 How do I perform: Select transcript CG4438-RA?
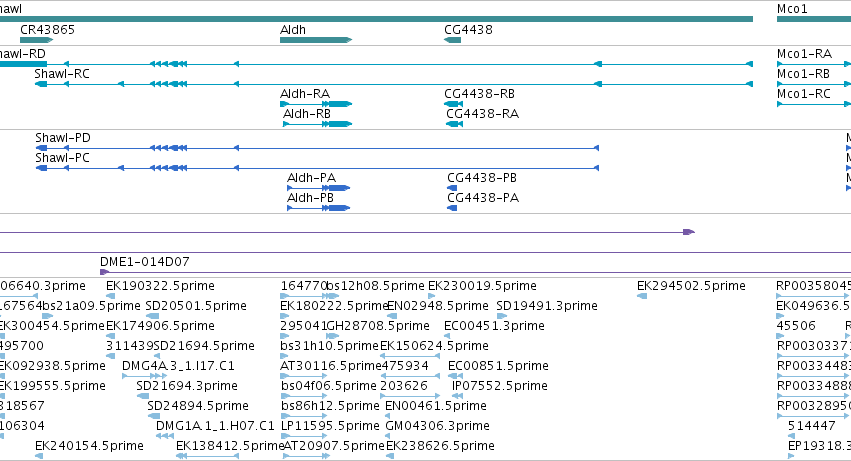(x=482, y=114)
